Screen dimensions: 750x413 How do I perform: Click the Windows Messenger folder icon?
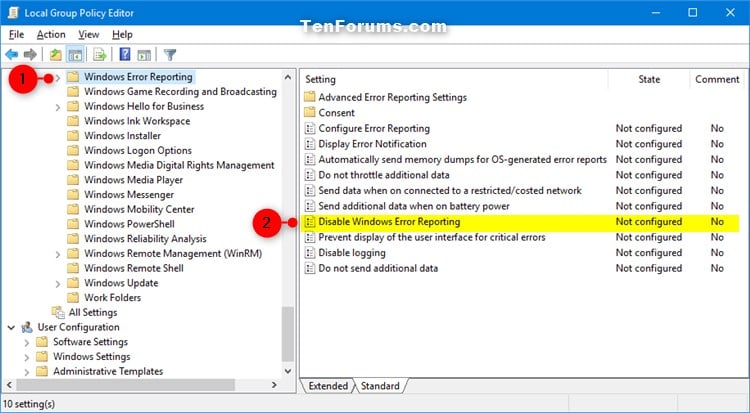pos(73,195)
